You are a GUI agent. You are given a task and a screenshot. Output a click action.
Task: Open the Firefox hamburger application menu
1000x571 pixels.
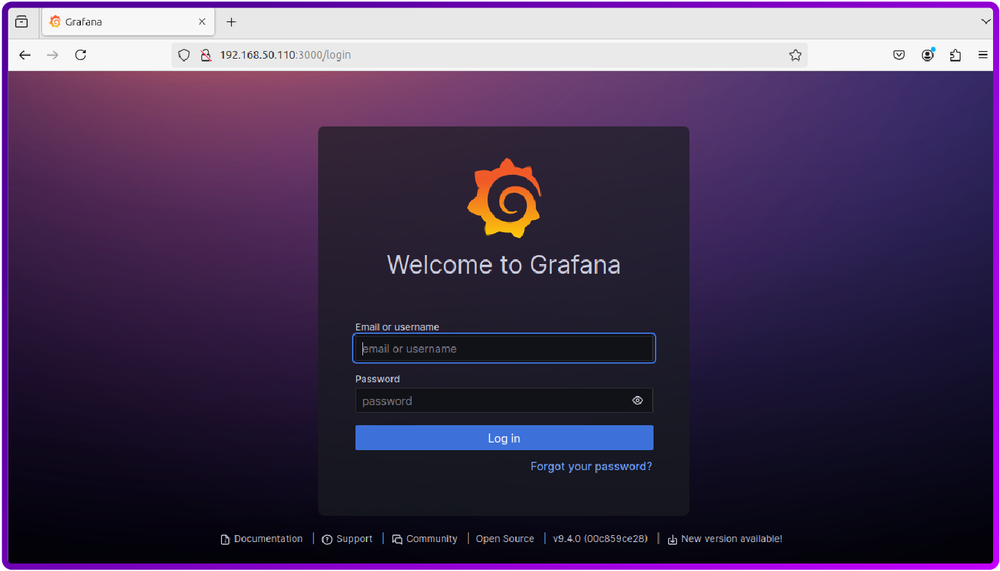(x=983, y=55)
